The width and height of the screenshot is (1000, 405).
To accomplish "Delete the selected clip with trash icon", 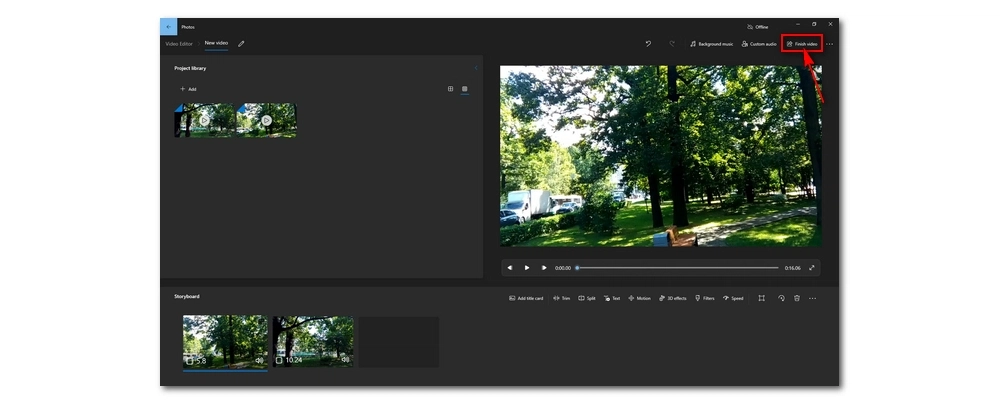I will click(797, 298).
